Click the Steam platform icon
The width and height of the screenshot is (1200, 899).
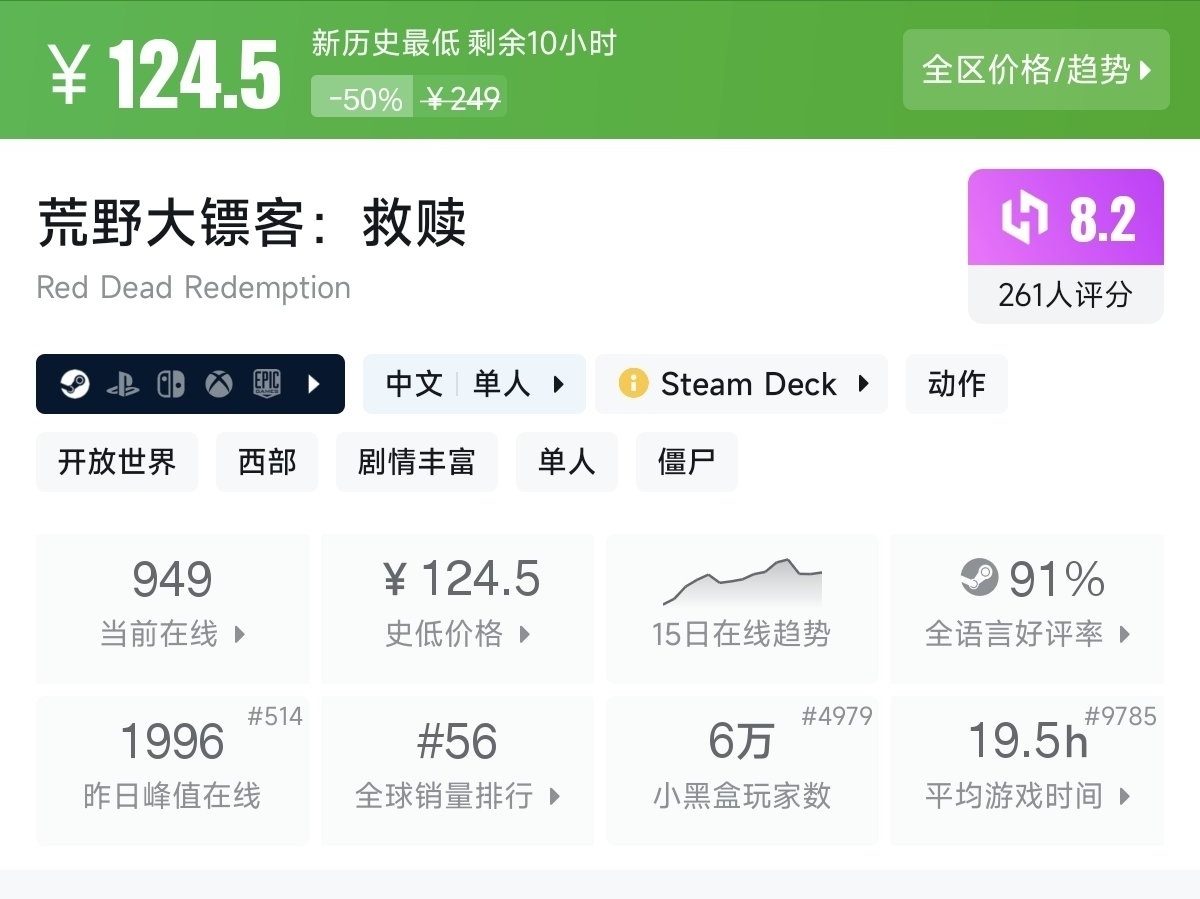pyautogui.click(x=75, y=384)
